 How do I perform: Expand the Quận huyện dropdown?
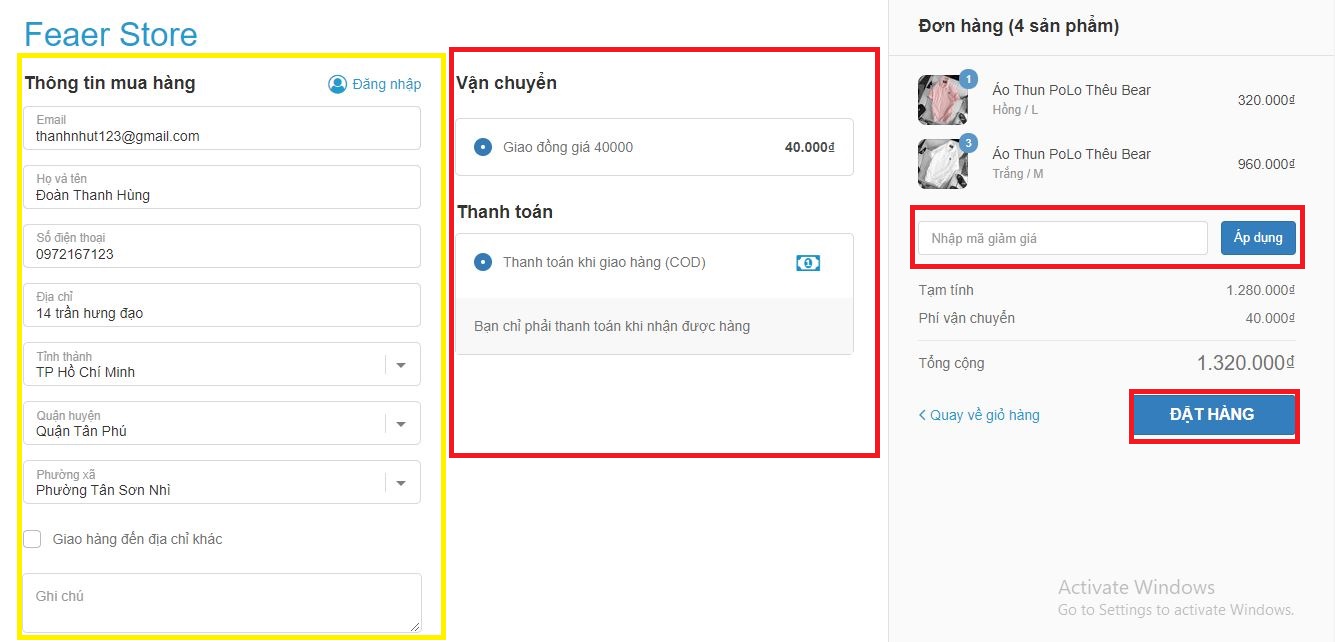click(401, 424)
